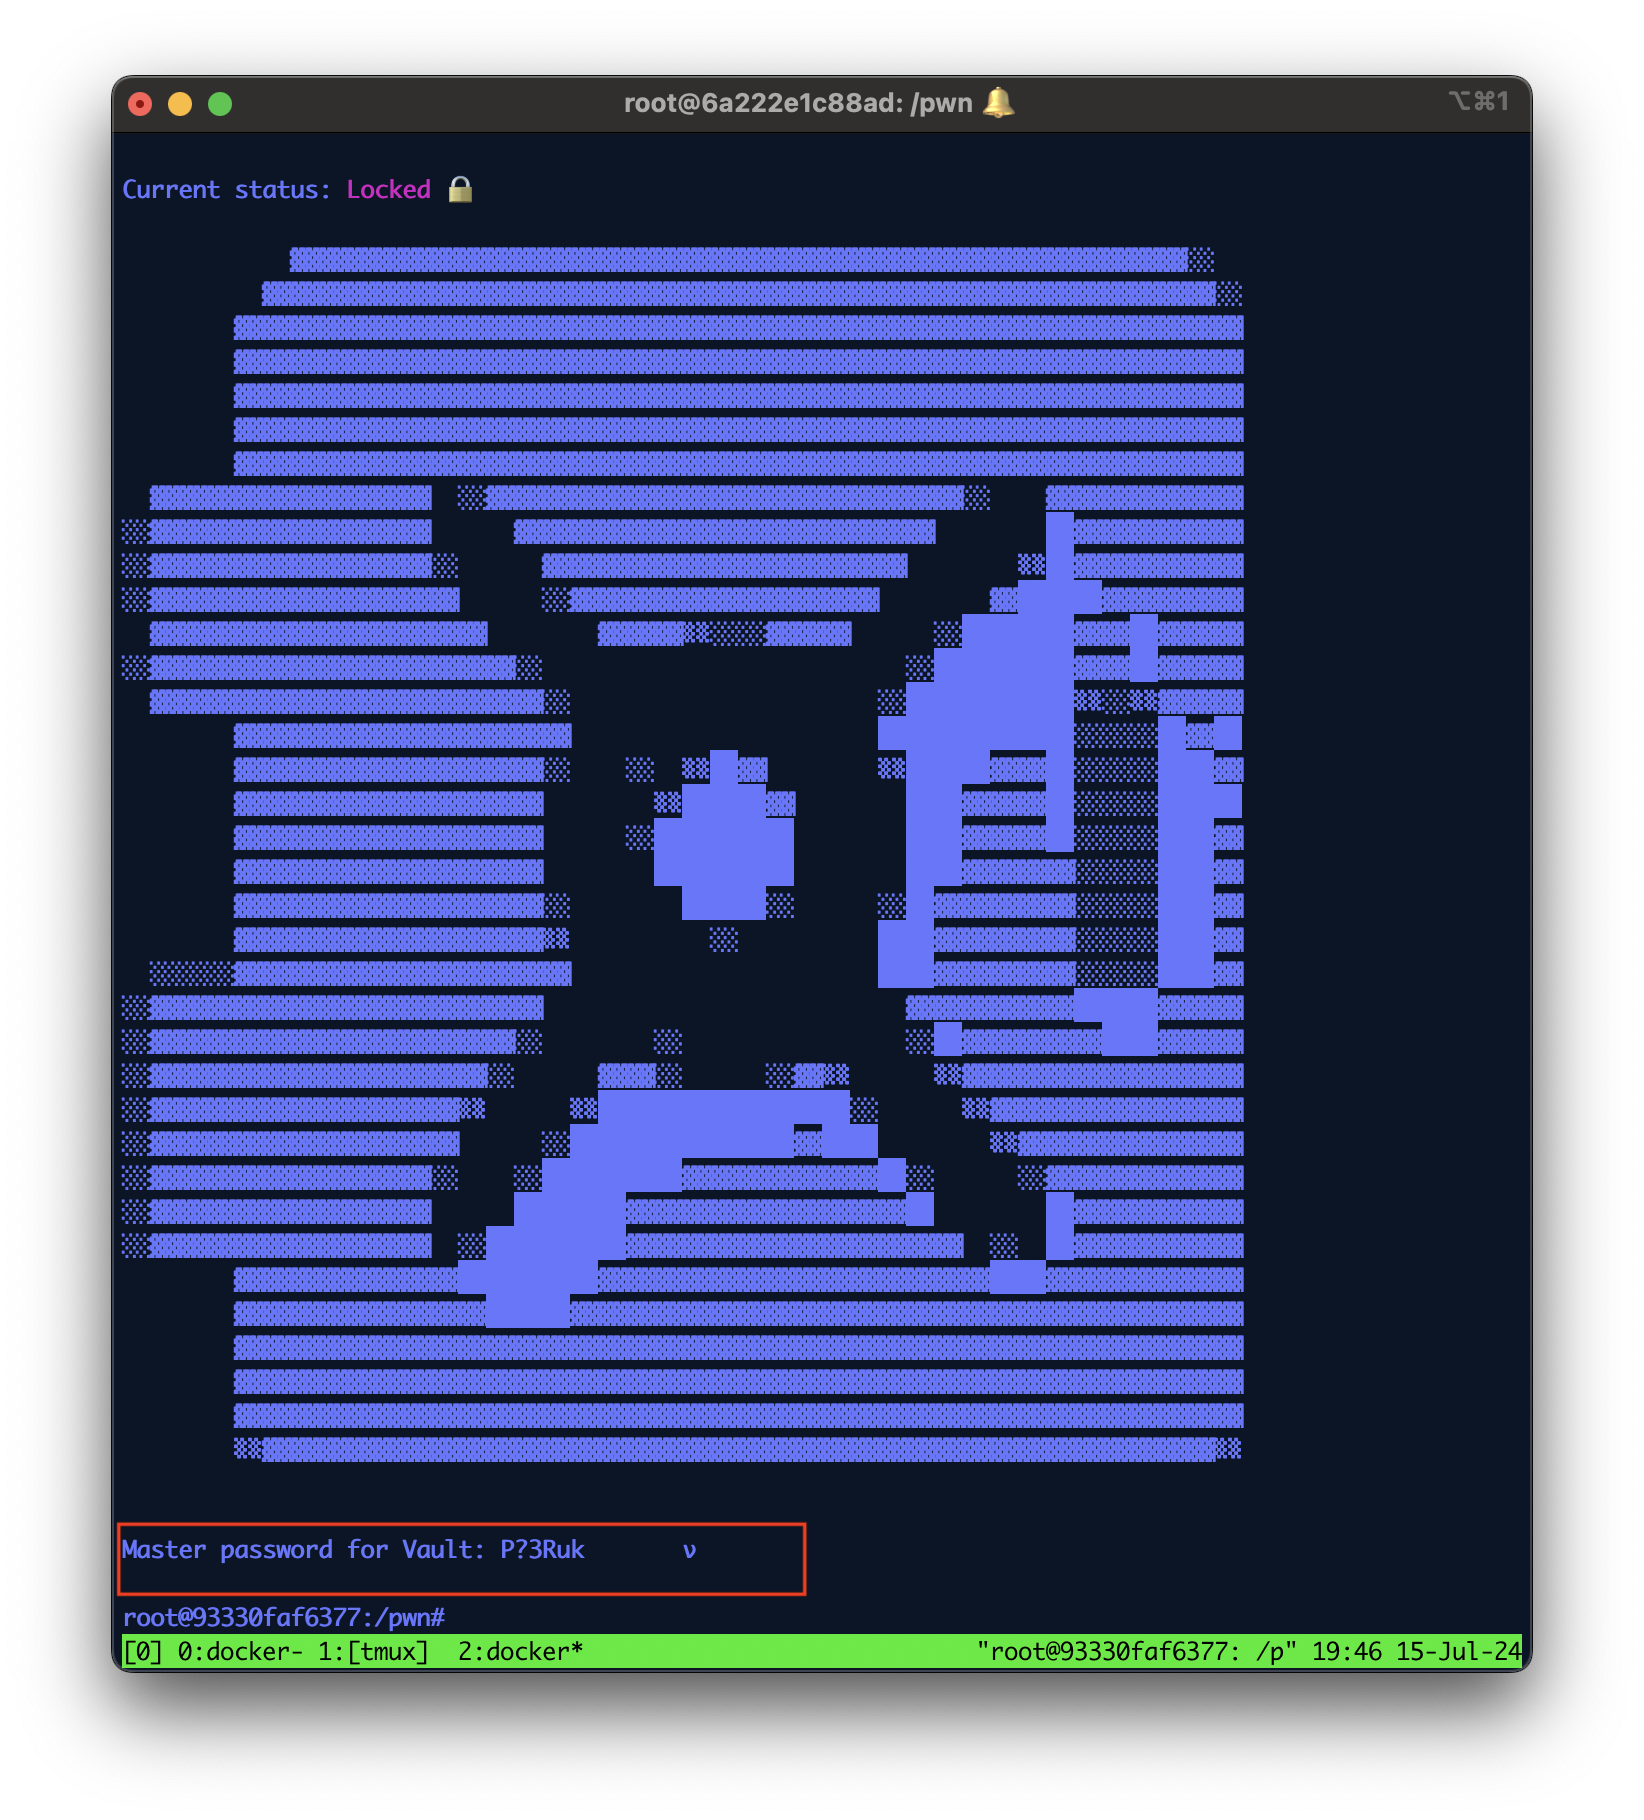
Task: Click the stray 'ν' character after password
Action: (x=689, y=1551)
